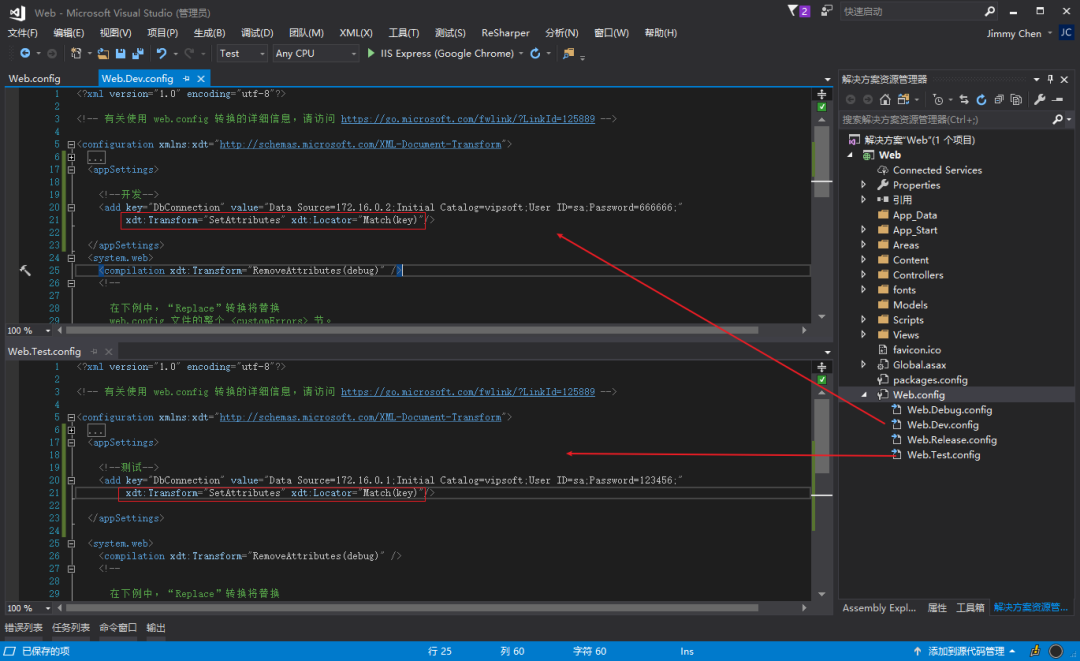This screenshot has height=661, width=1080.
Task: Click the Solution Explorer search field
Action: 945,120
